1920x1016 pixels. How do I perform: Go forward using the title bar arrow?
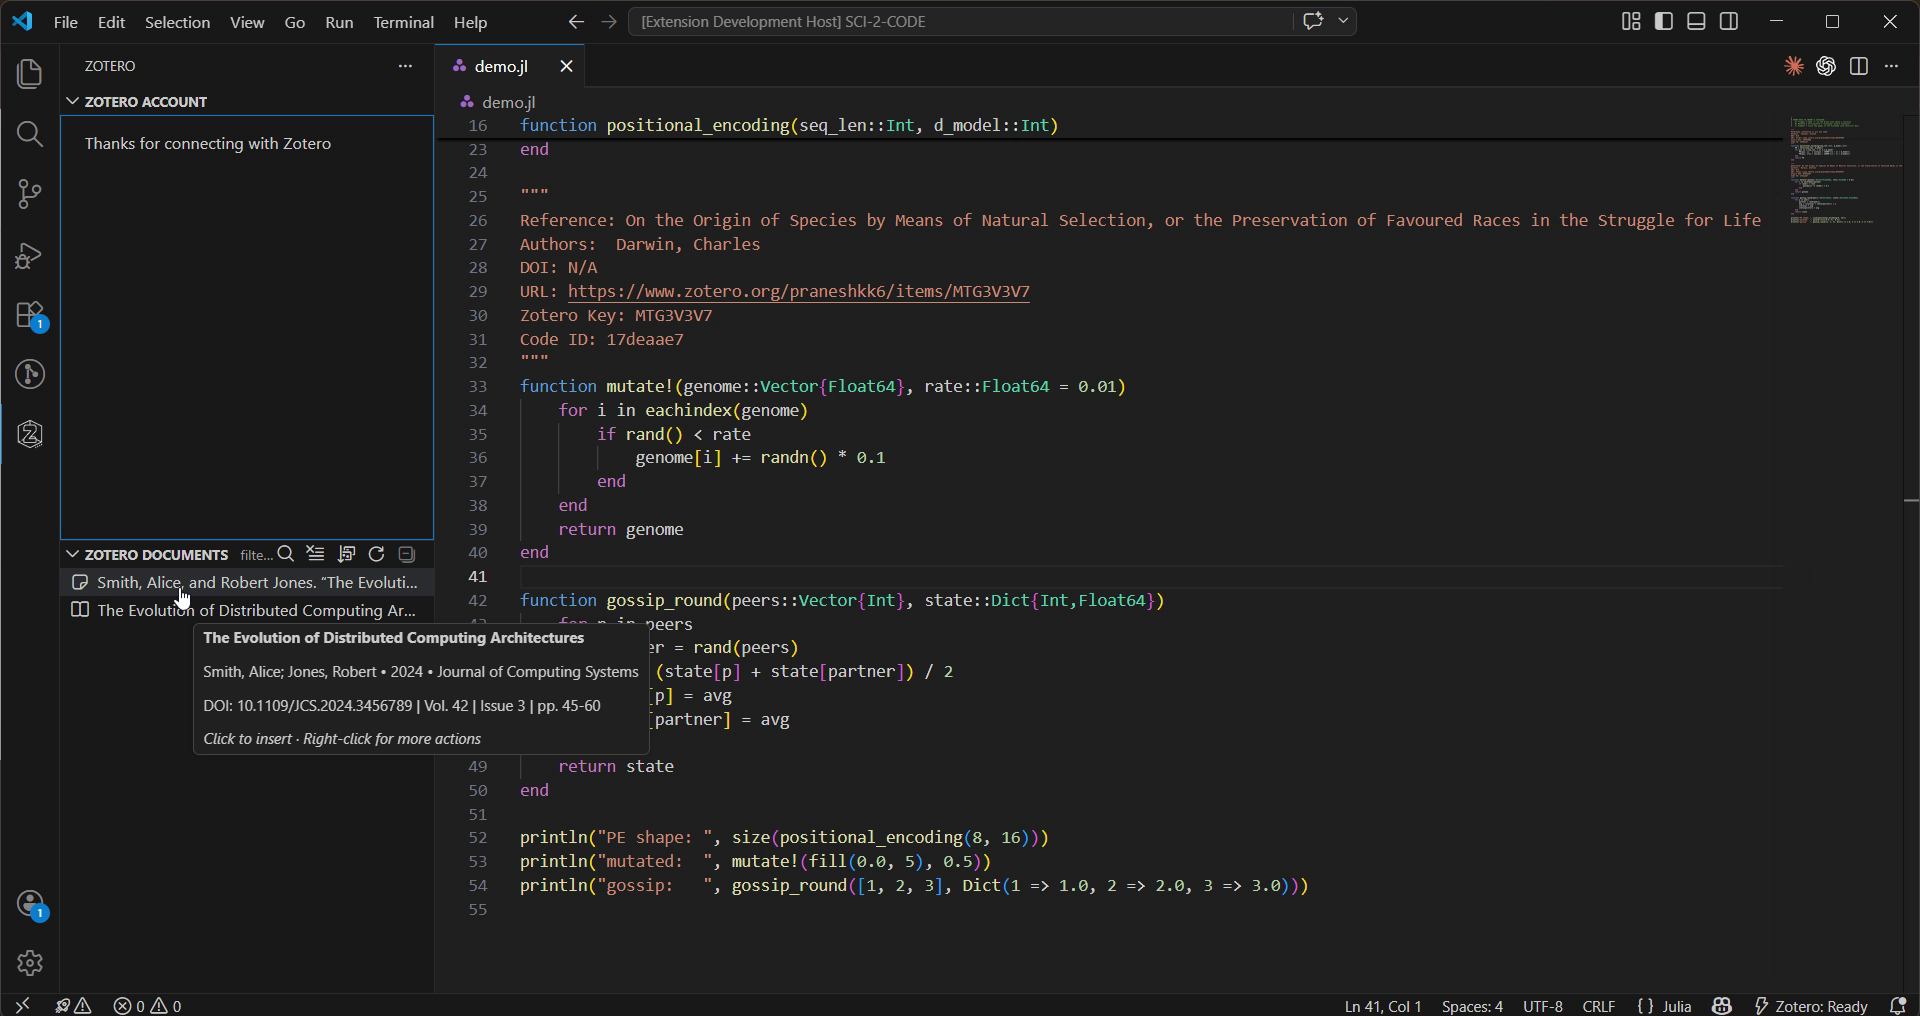click(609, 21)
